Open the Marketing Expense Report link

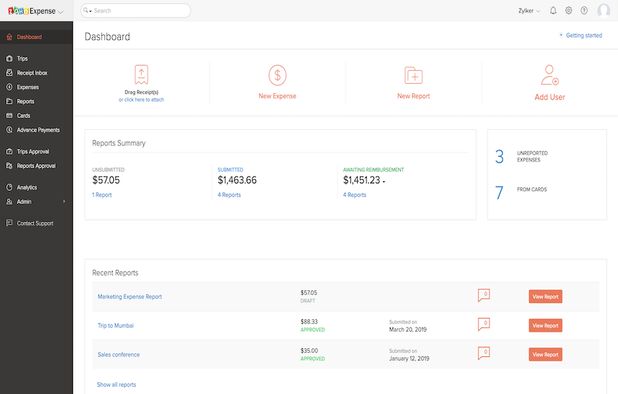coord(130,297)
